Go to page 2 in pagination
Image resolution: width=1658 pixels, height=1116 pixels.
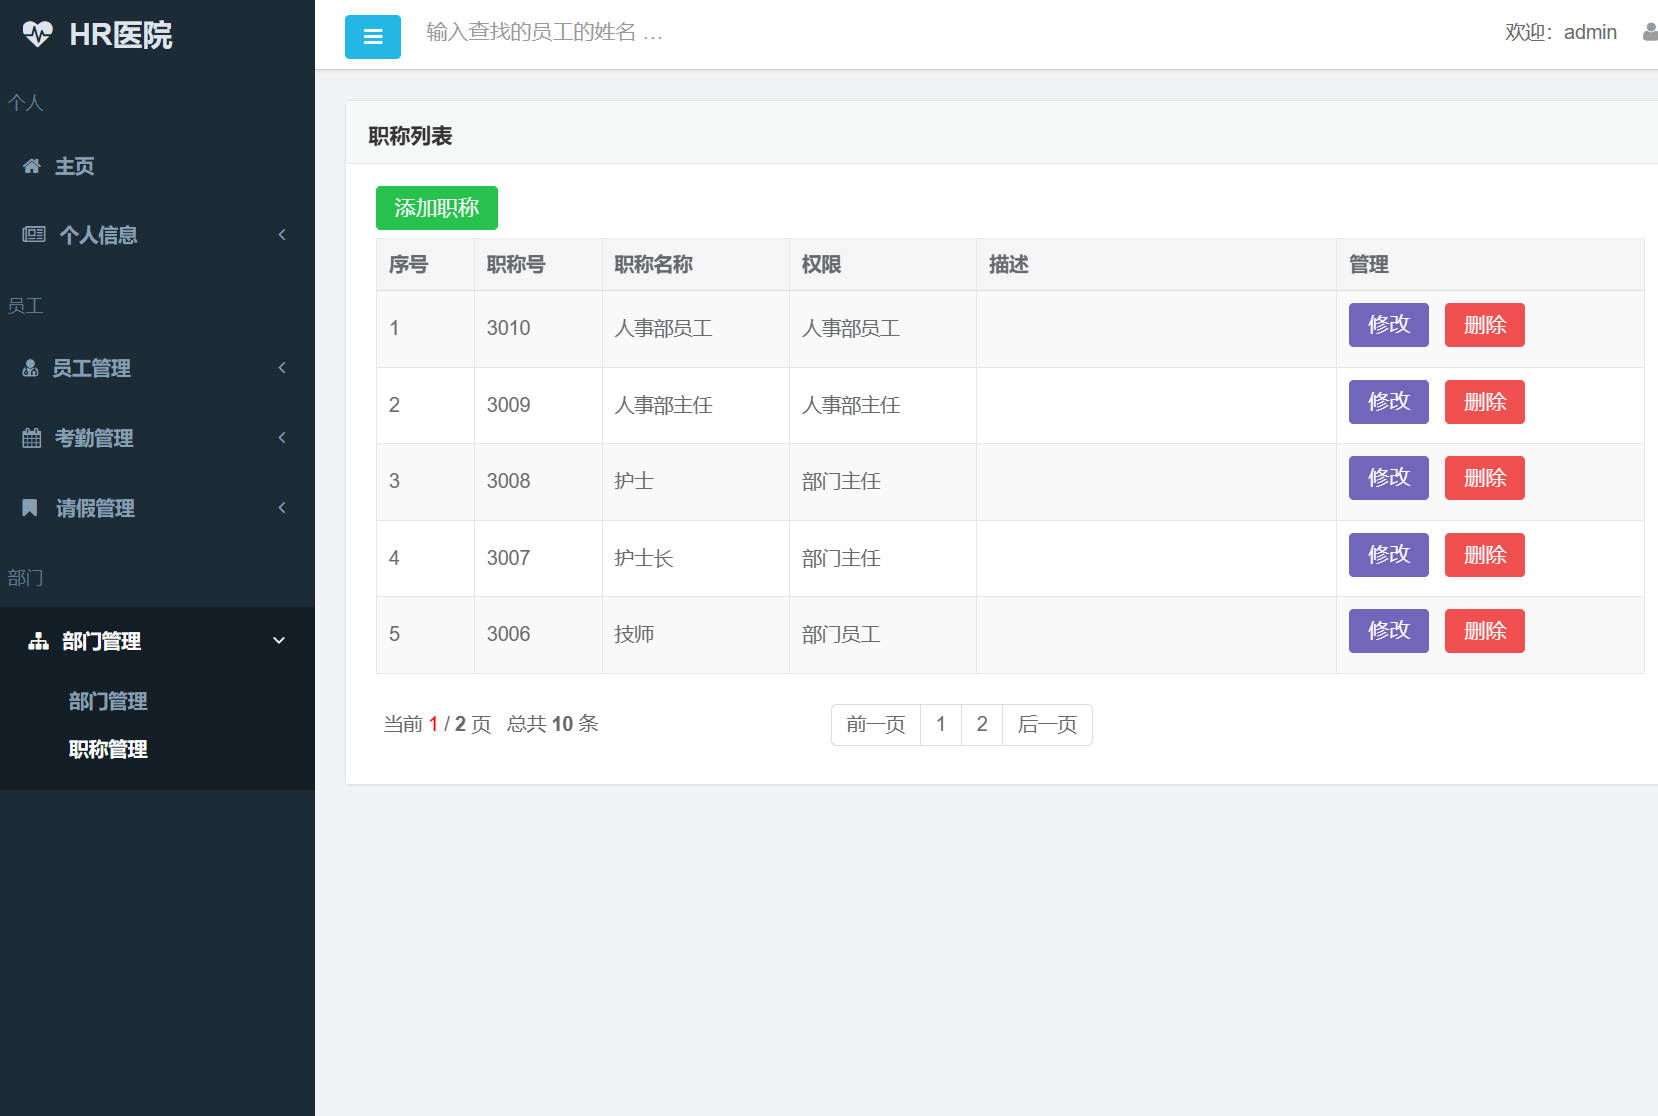[981, 724]
